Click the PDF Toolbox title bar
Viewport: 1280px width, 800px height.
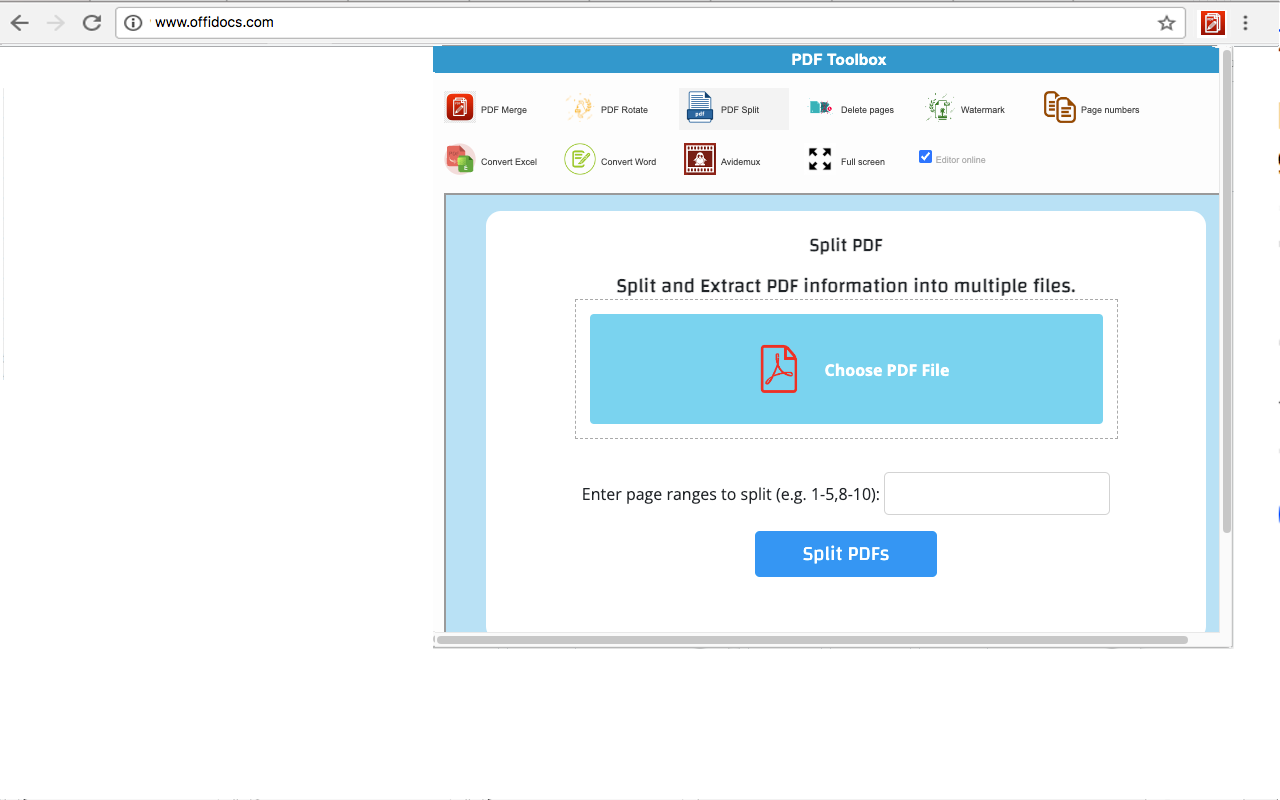click(x=839, y=59)
